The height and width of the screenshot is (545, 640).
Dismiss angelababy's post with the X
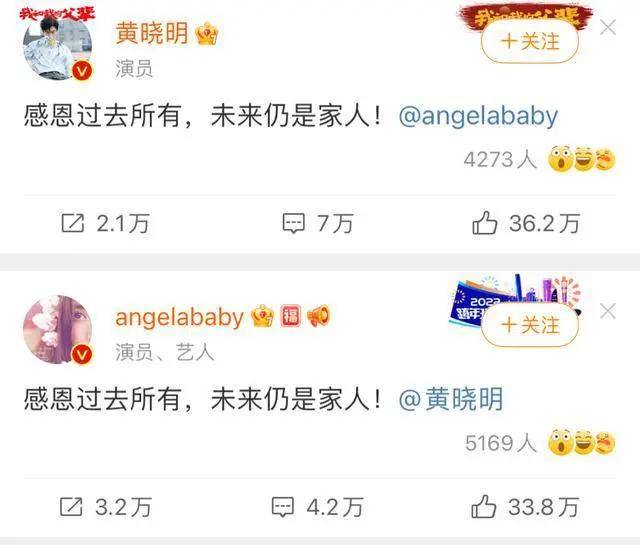[608, 311]
